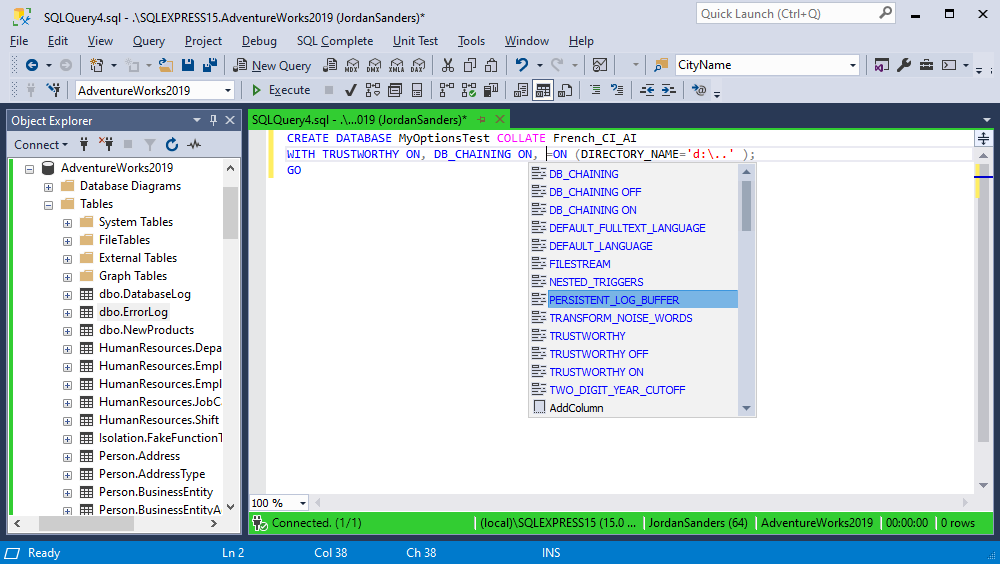Open the Tools menu
This screenshot has height=564, width=1000.
[471, 41]
